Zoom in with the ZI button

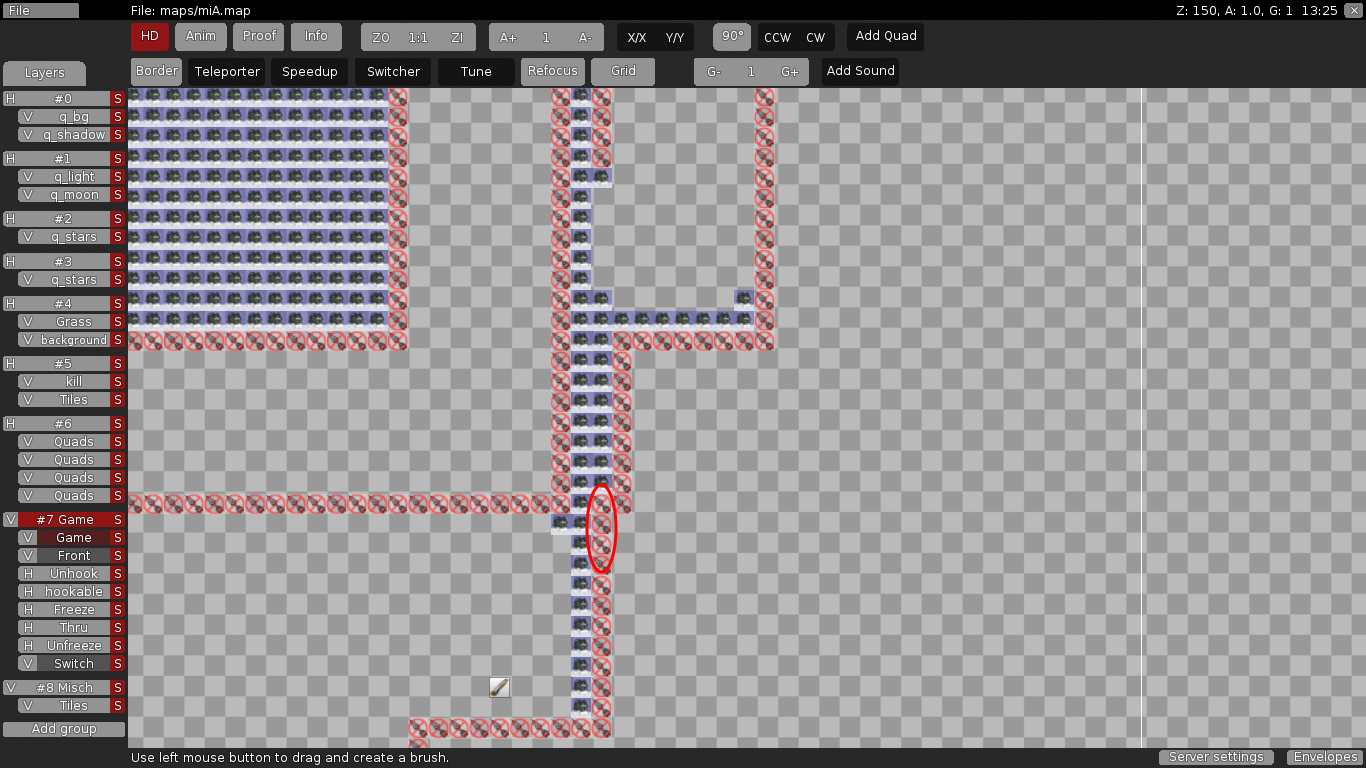pyautogui.click(x=457, y=38)
